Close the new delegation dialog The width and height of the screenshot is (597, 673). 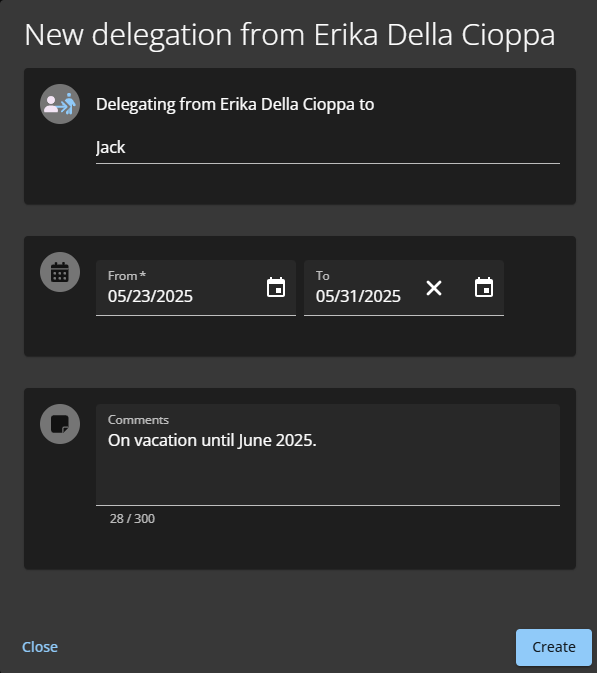pyautogui.click(x=40, y=647)
